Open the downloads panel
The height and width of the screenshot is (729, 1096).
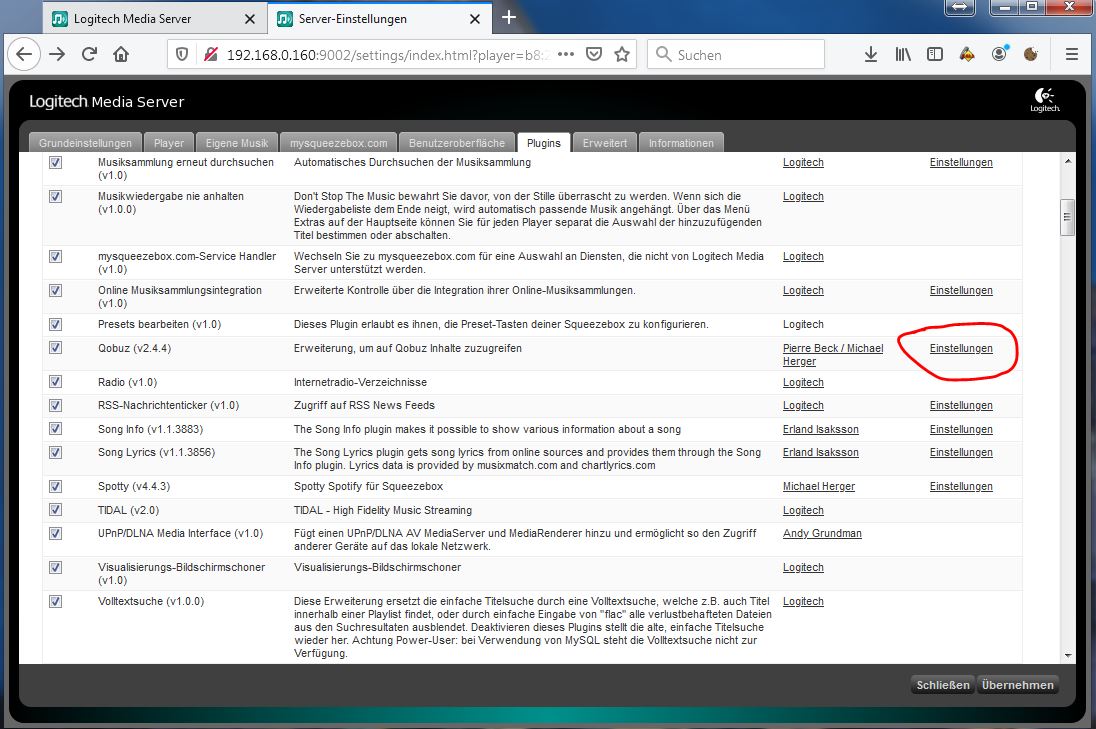pyautogui.click(x=870, y=54)
